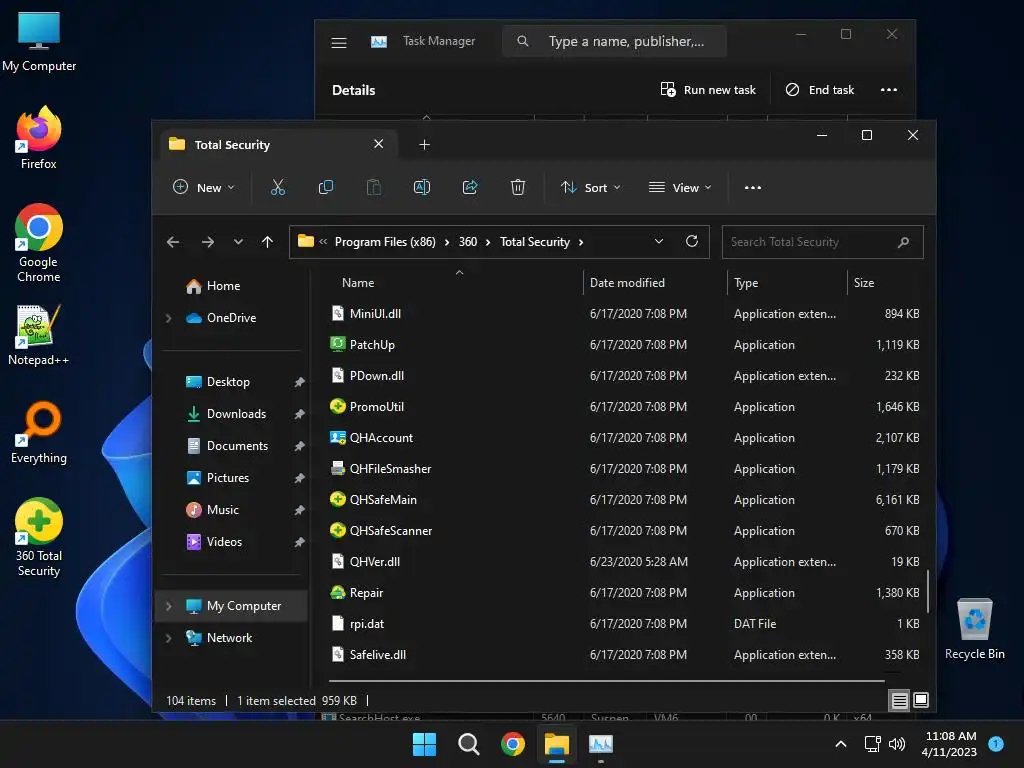Open Notepad++ desktop shortcut
Screen dimensions: 1024x768
(39, 335)
